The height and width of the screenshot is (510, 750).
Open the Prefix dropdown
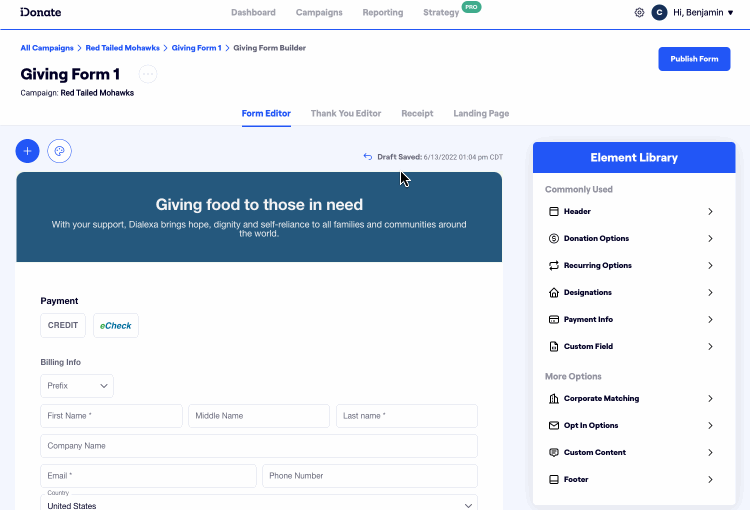coord(77,386)
